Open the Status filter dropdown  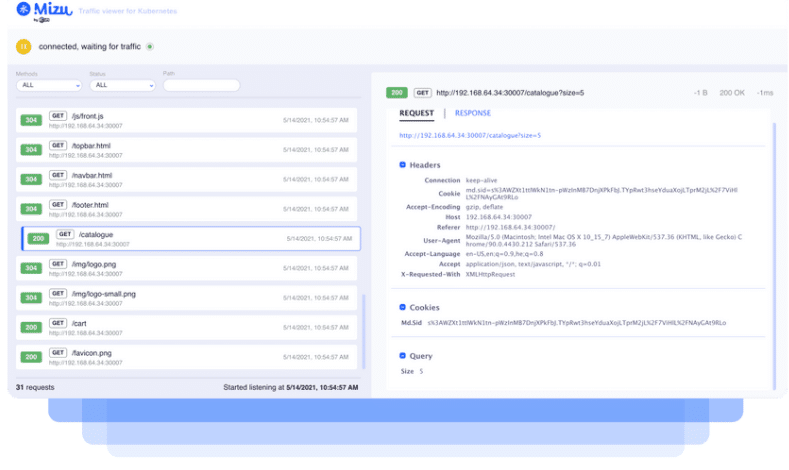(x=122, y=85)
